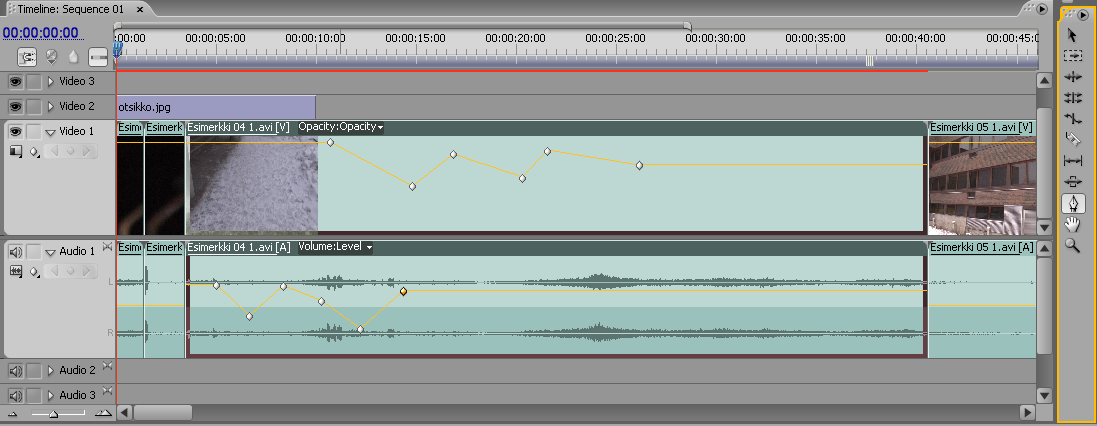Toggle lock box on Audio 1
Screen dimensions: 1097x426
(x=34, y=251)
